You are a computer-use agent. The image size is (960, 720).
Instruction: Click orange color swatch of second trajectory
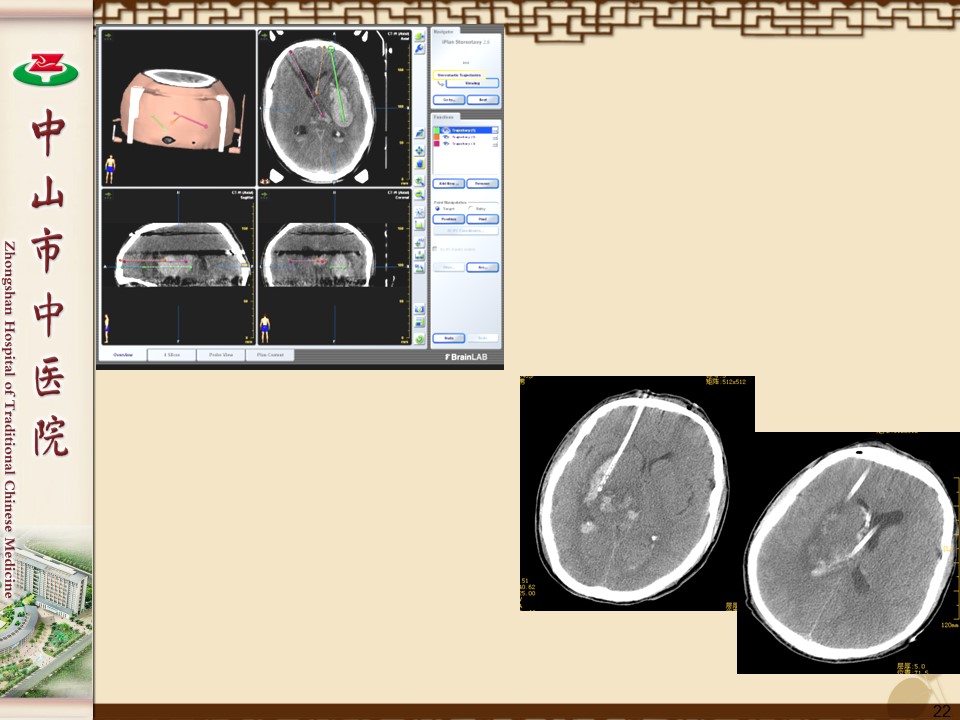tap(437, 137)
